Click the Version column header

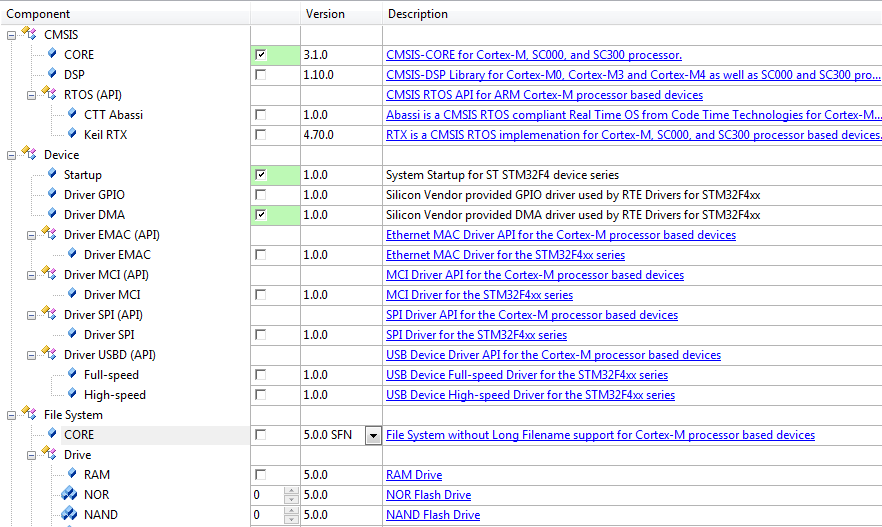(324, 14)
